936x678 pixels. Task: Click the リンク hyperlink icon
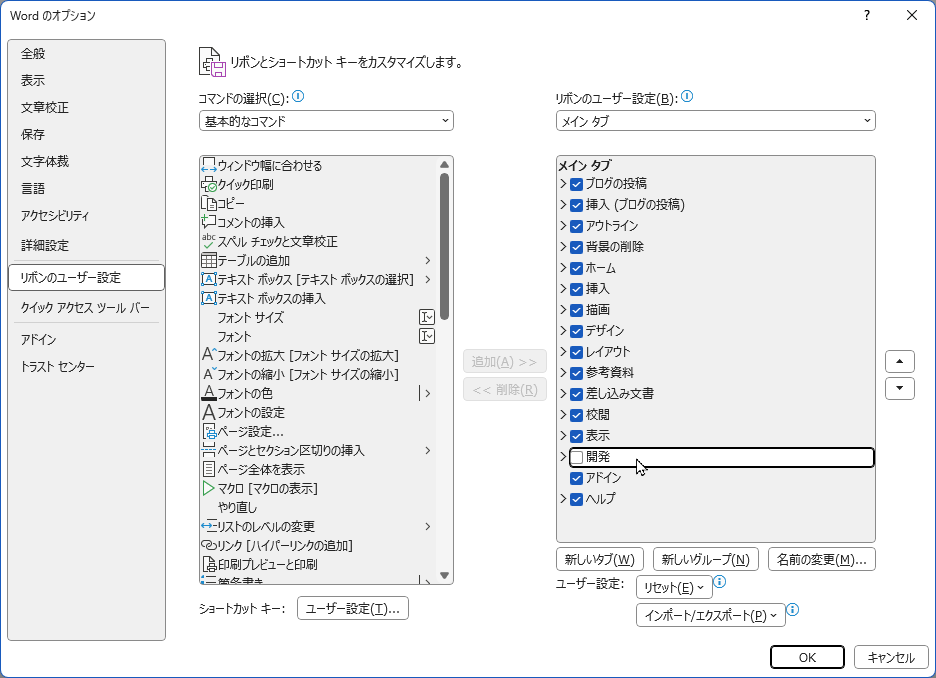pos(208,546)
